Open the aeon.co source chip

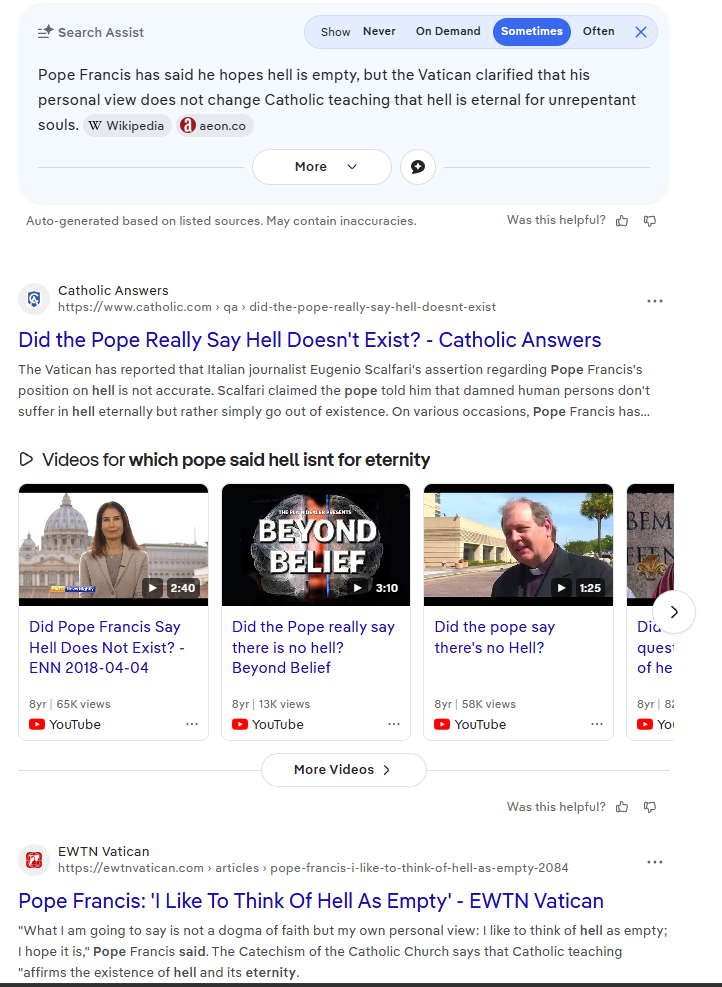click(215, 126)
